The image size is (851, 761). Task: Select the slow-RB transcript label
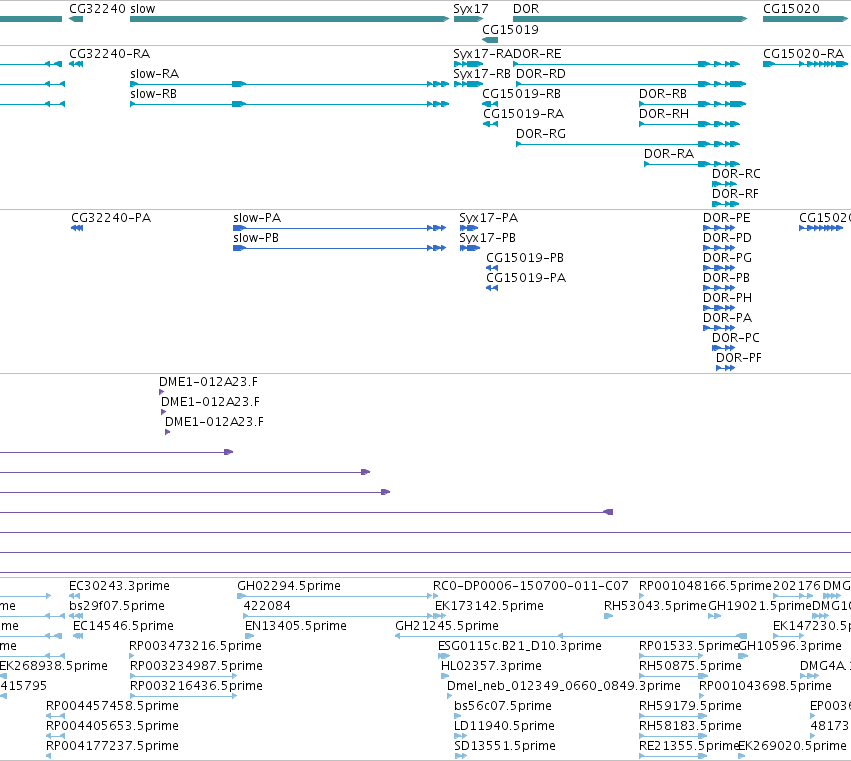[154, 94]
